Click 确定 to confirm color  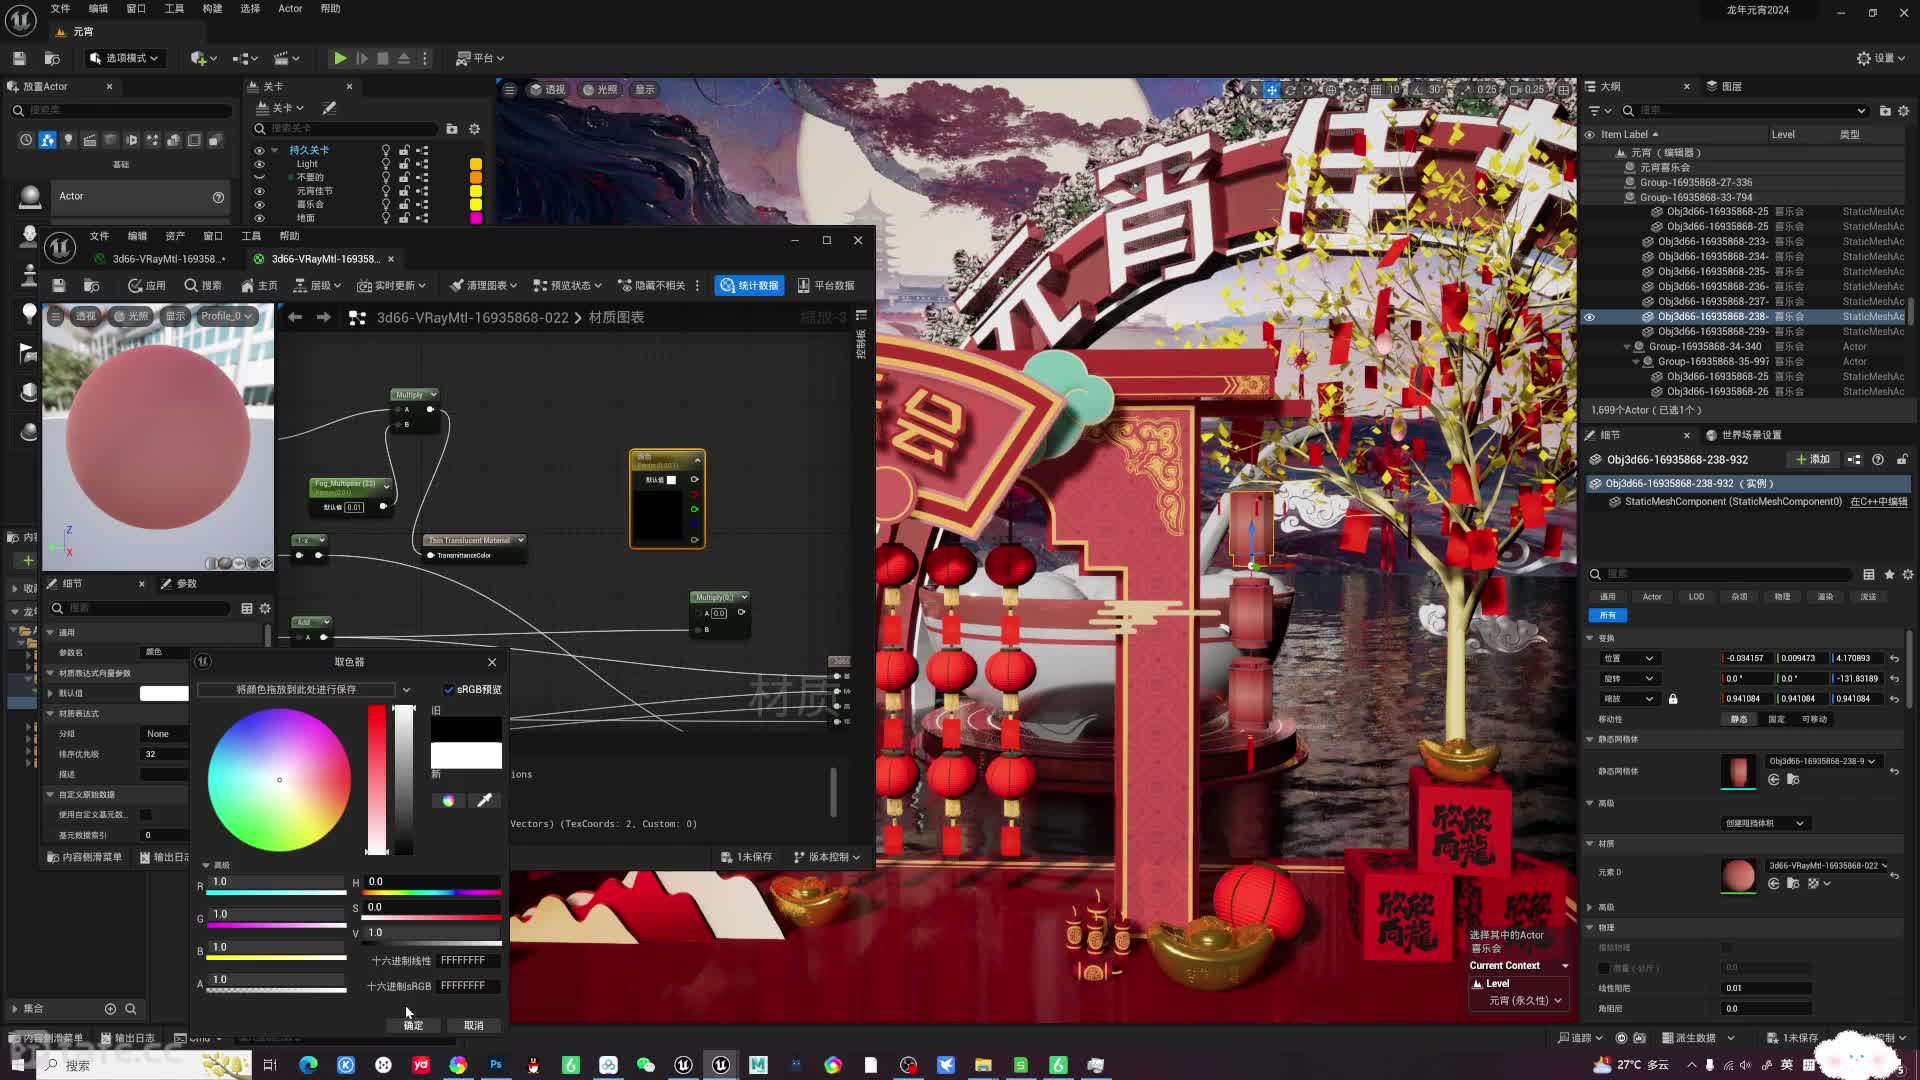(x=414, y=1025)
